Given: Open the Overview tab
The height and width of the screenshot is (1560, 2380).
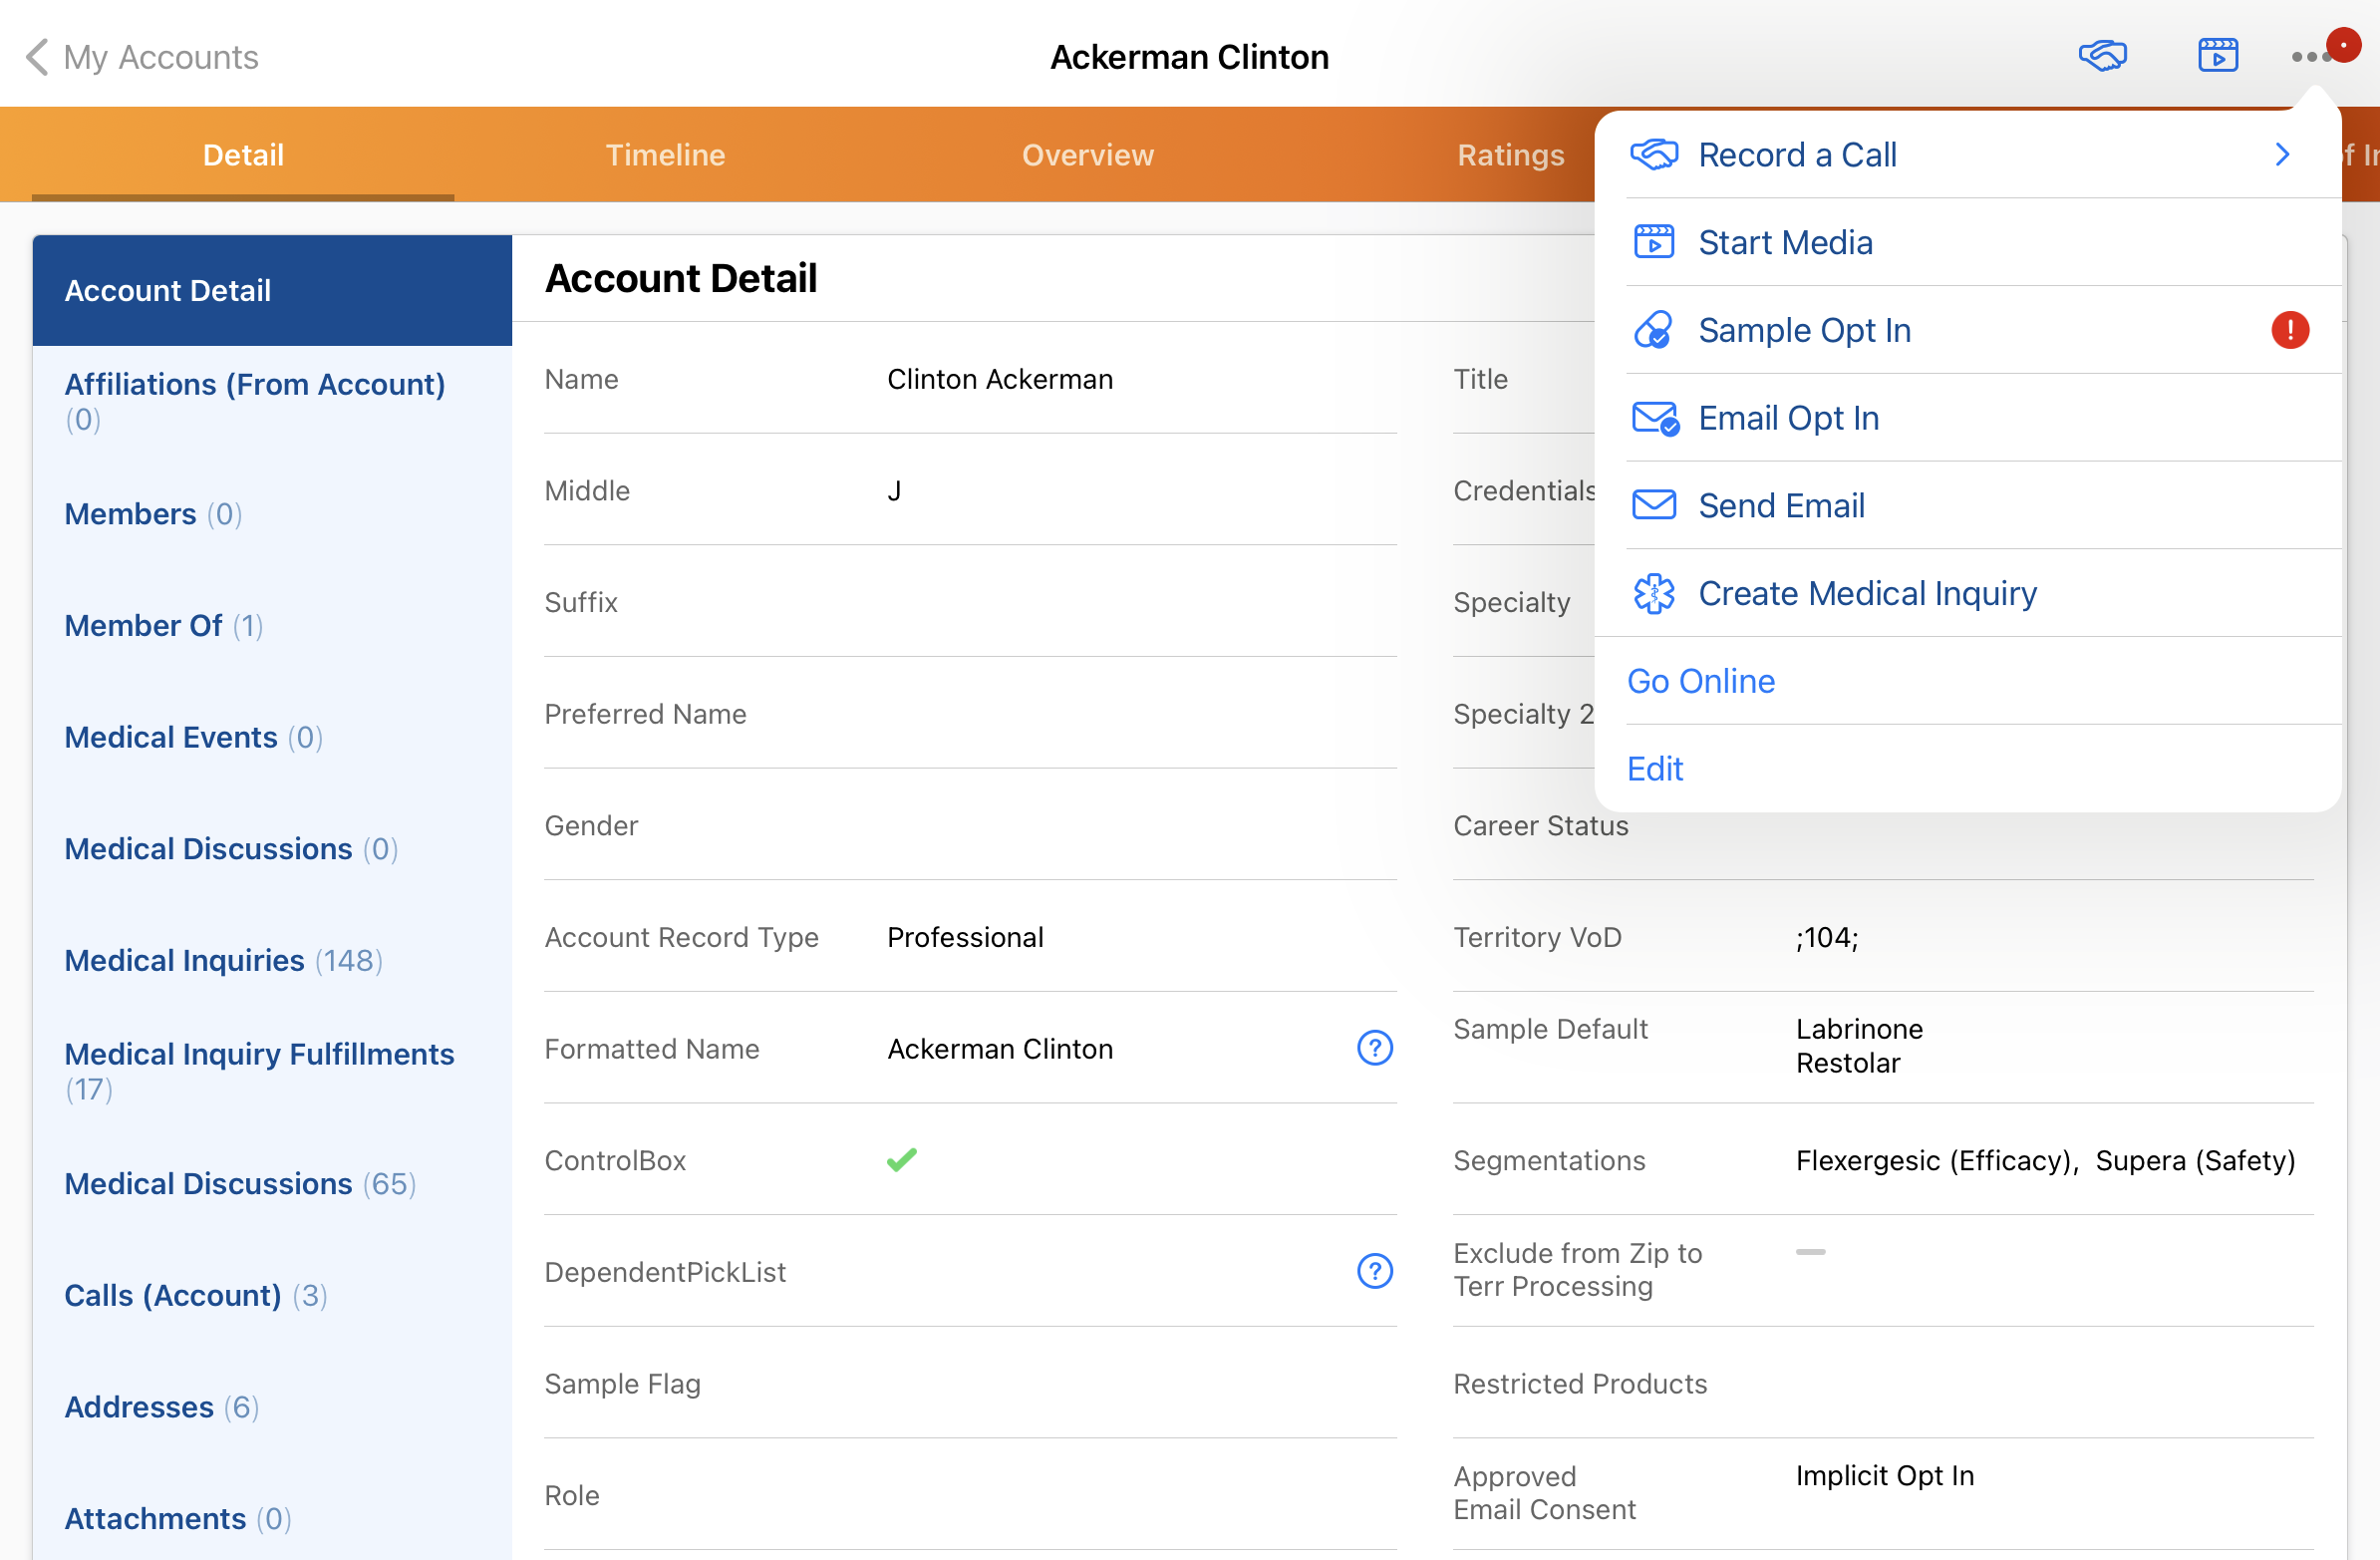Looking at the screenshot, I should pos(1087,155).
